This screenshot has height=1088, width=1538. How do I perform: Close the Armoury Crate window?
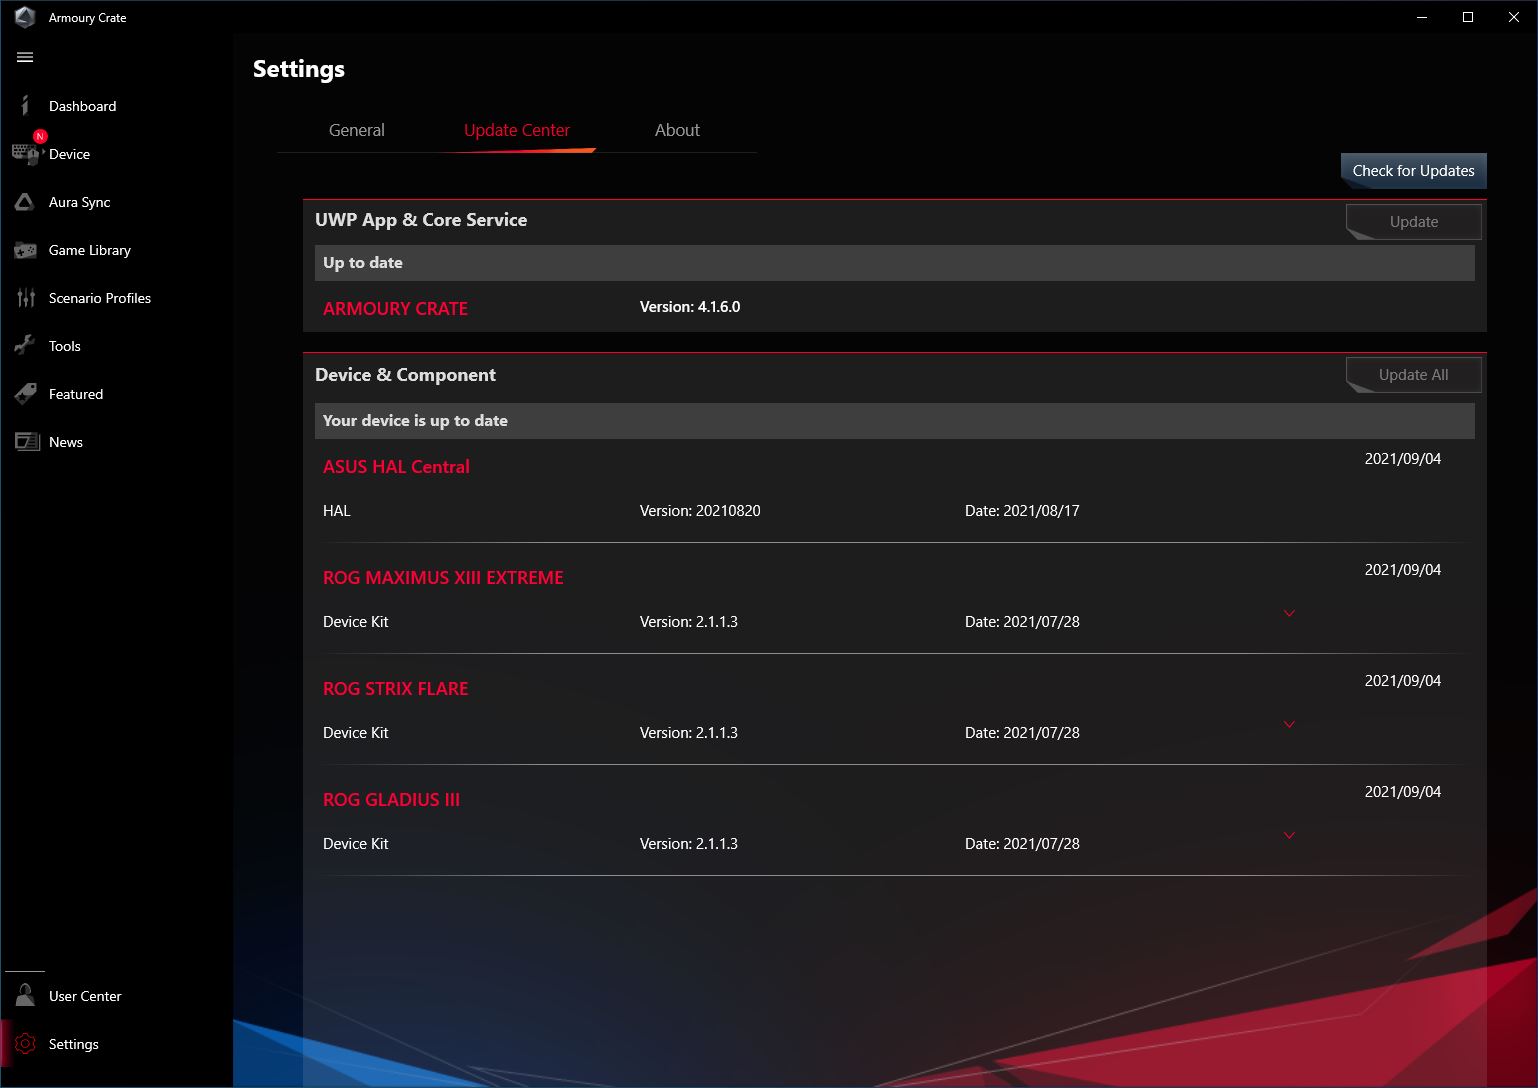[x=1514, y=17]
